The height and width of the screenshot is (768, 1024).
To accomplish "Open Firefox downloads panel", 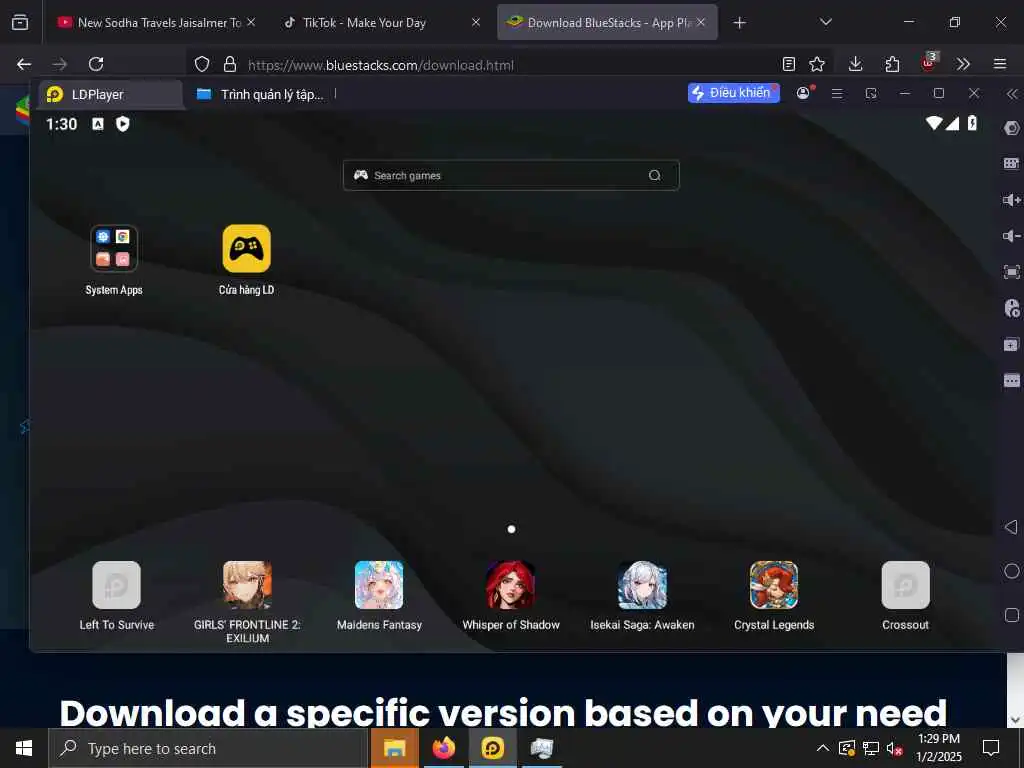I will 856,64.
